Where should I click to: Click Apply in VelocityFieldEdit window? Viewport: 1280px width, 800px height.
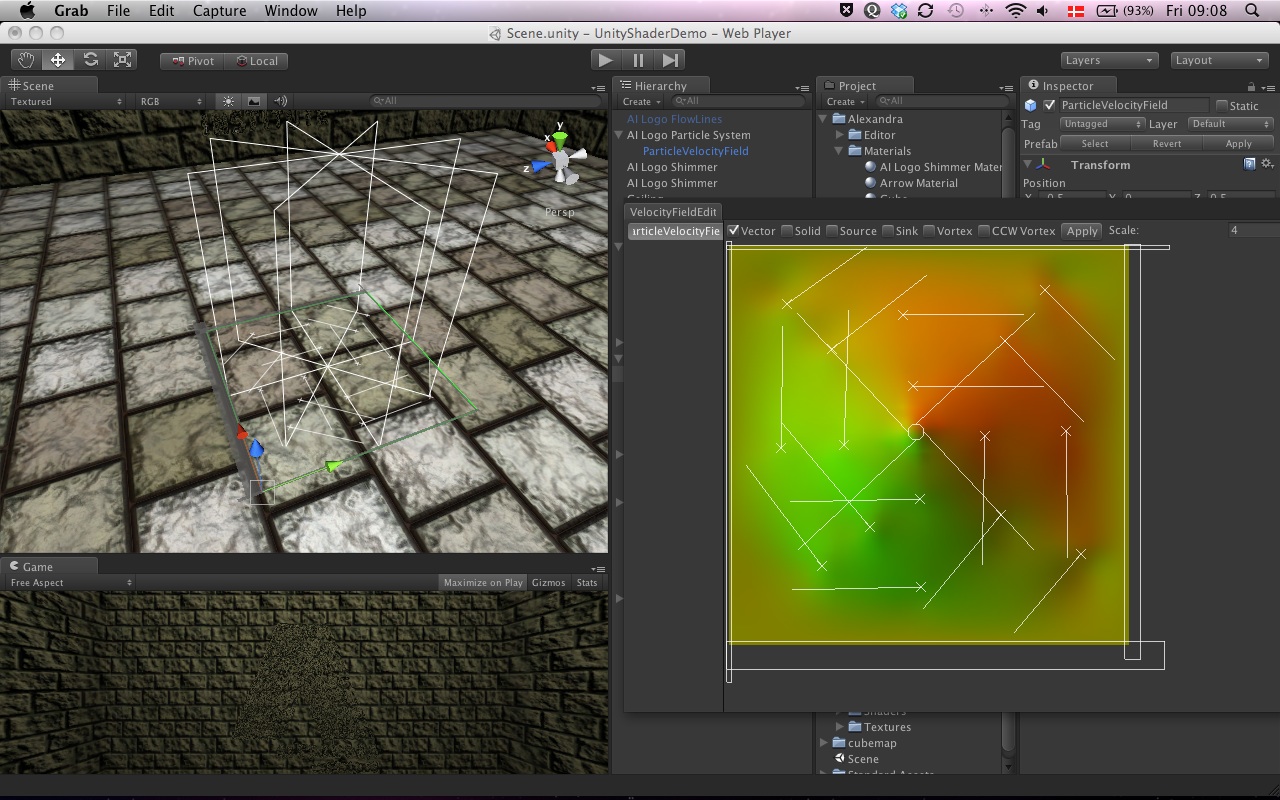(1082, 231)
